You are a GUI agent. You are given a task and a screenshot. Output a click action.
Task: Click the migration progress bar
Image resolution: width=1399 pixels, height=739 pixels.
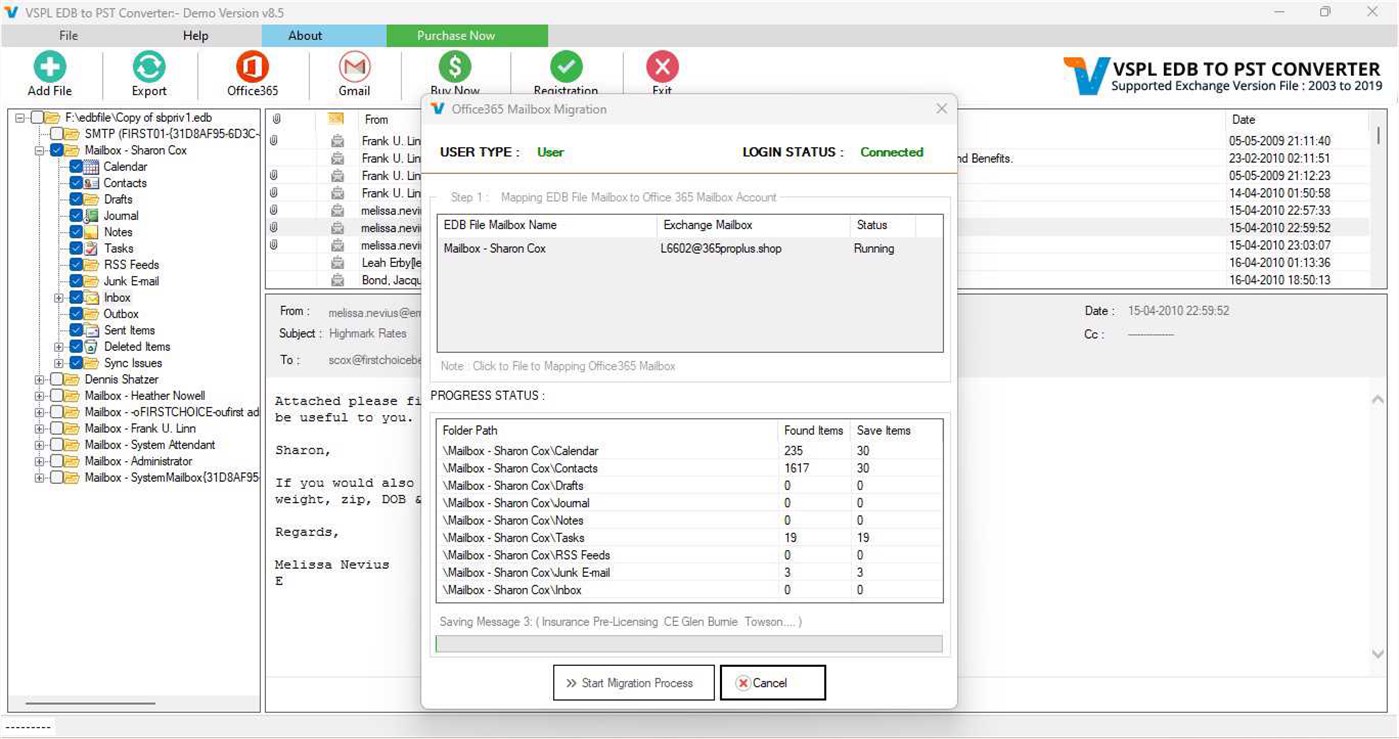coord(689,643)
